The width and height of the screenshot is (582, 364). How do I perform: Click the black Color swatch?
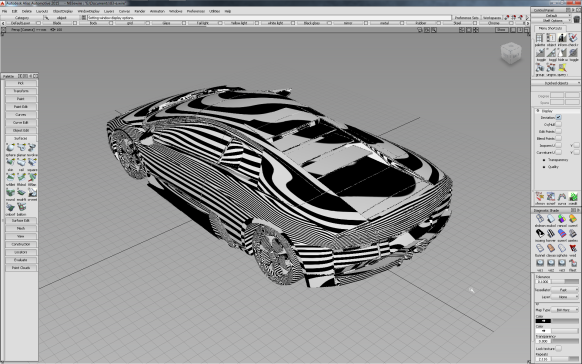(543, 321)
